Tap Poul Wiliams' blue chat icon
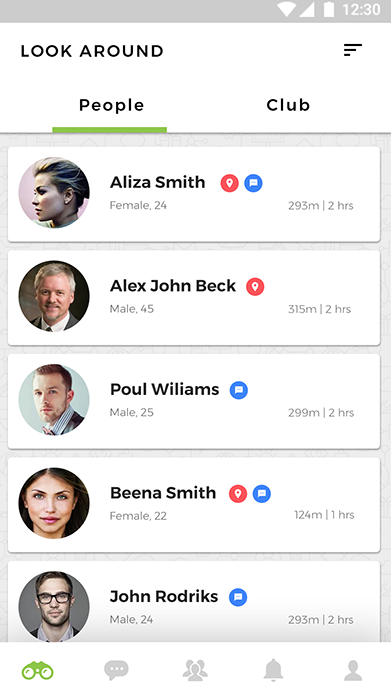The height and width of the screenshot is (697, 391). pos(239,390)
